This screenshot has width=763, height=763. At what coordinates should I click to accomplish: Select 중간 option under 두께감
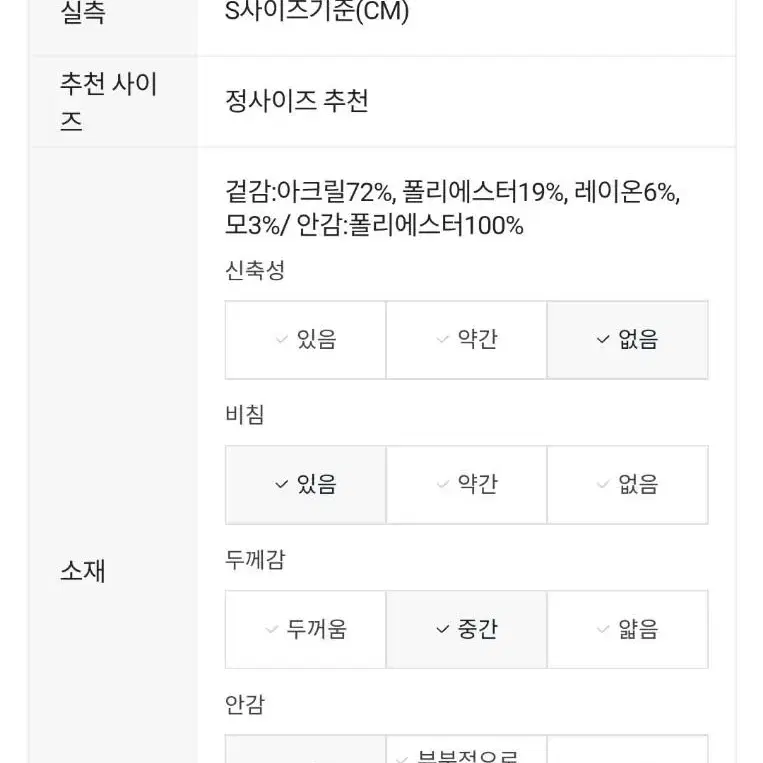[x=466, y=629]
